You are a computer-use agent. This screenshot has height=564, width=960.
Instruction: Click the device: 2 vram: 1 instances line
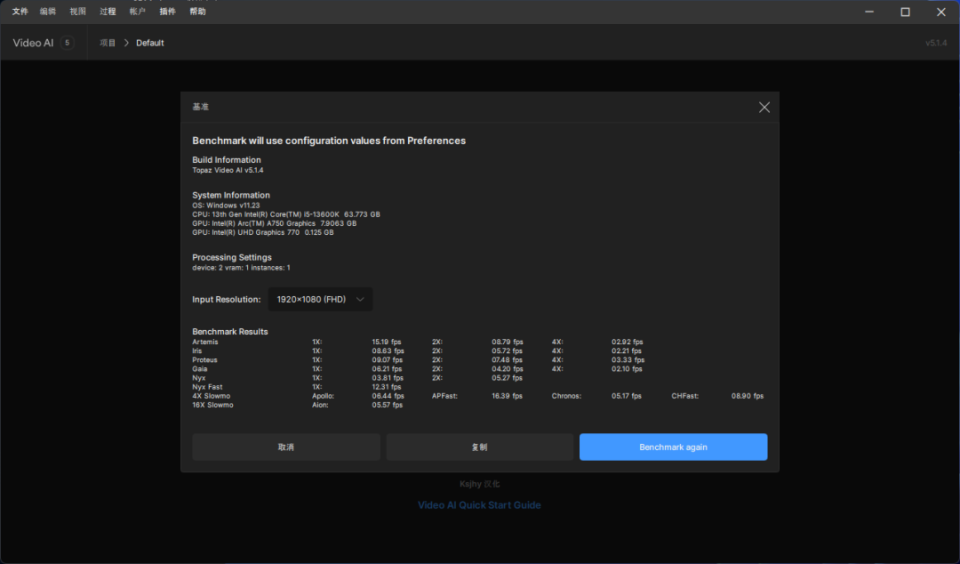tap(241, 268)
